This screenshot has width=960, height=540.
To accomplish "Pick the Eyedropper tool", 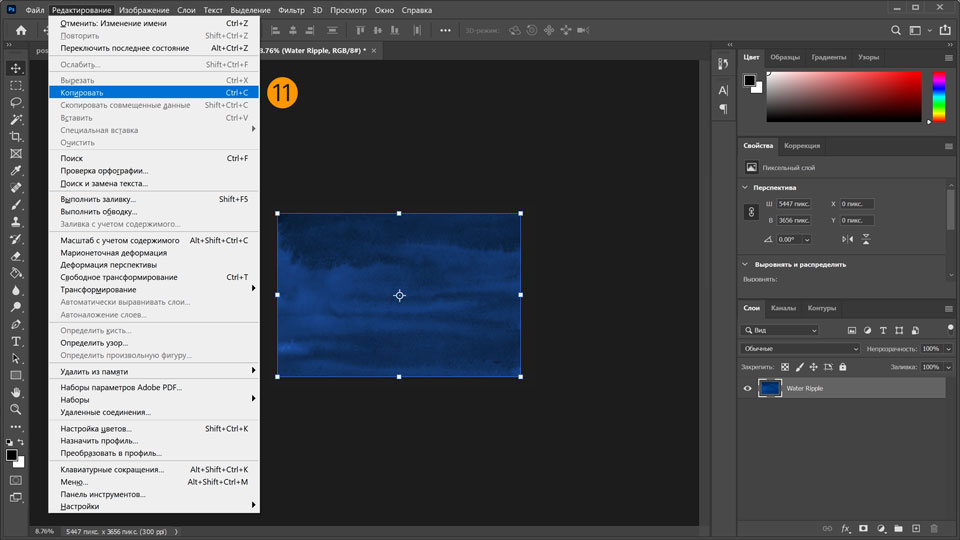I will point(16,170).
